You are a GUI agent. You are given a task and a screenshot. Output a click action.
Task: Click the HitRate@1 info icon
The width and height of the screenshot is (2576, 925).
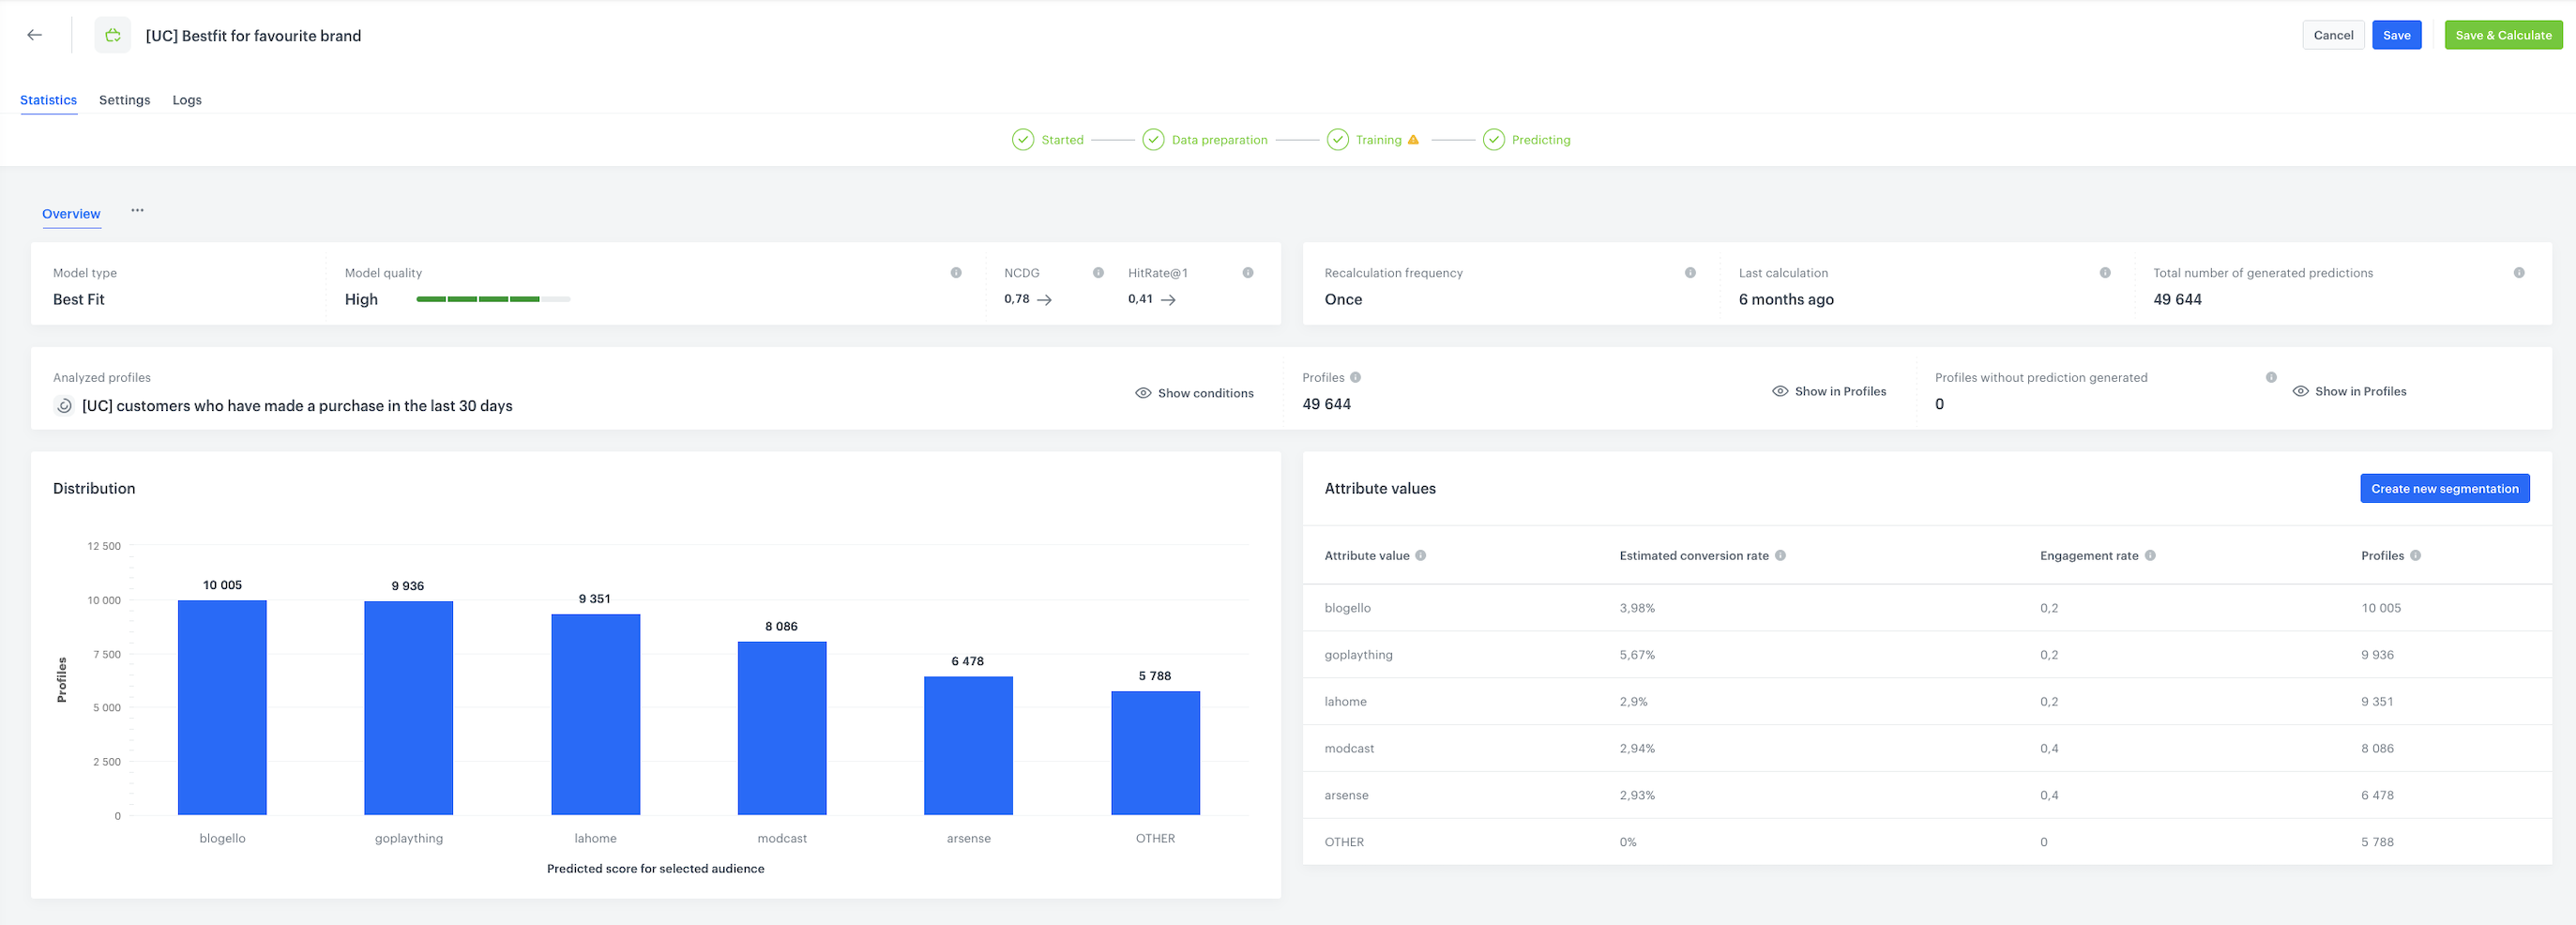1248,273
